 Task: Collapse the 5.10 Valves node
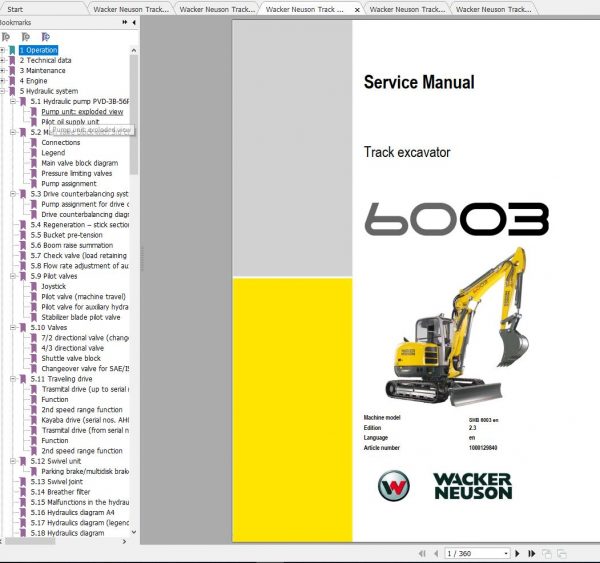(x=13, y=328)
